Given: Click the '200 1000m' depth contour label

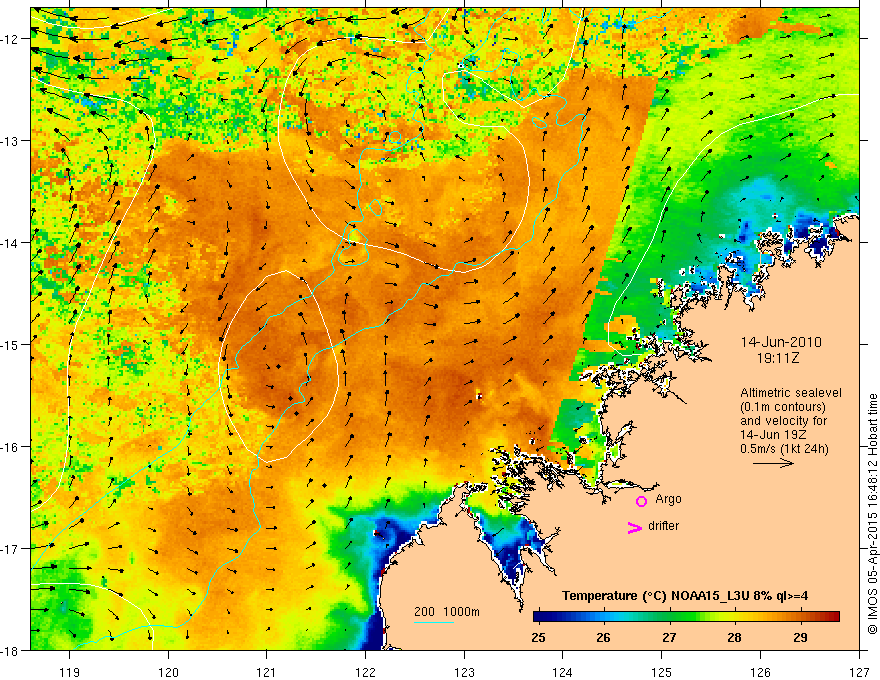Looking at the screenshot, I should tap(447, 612).
